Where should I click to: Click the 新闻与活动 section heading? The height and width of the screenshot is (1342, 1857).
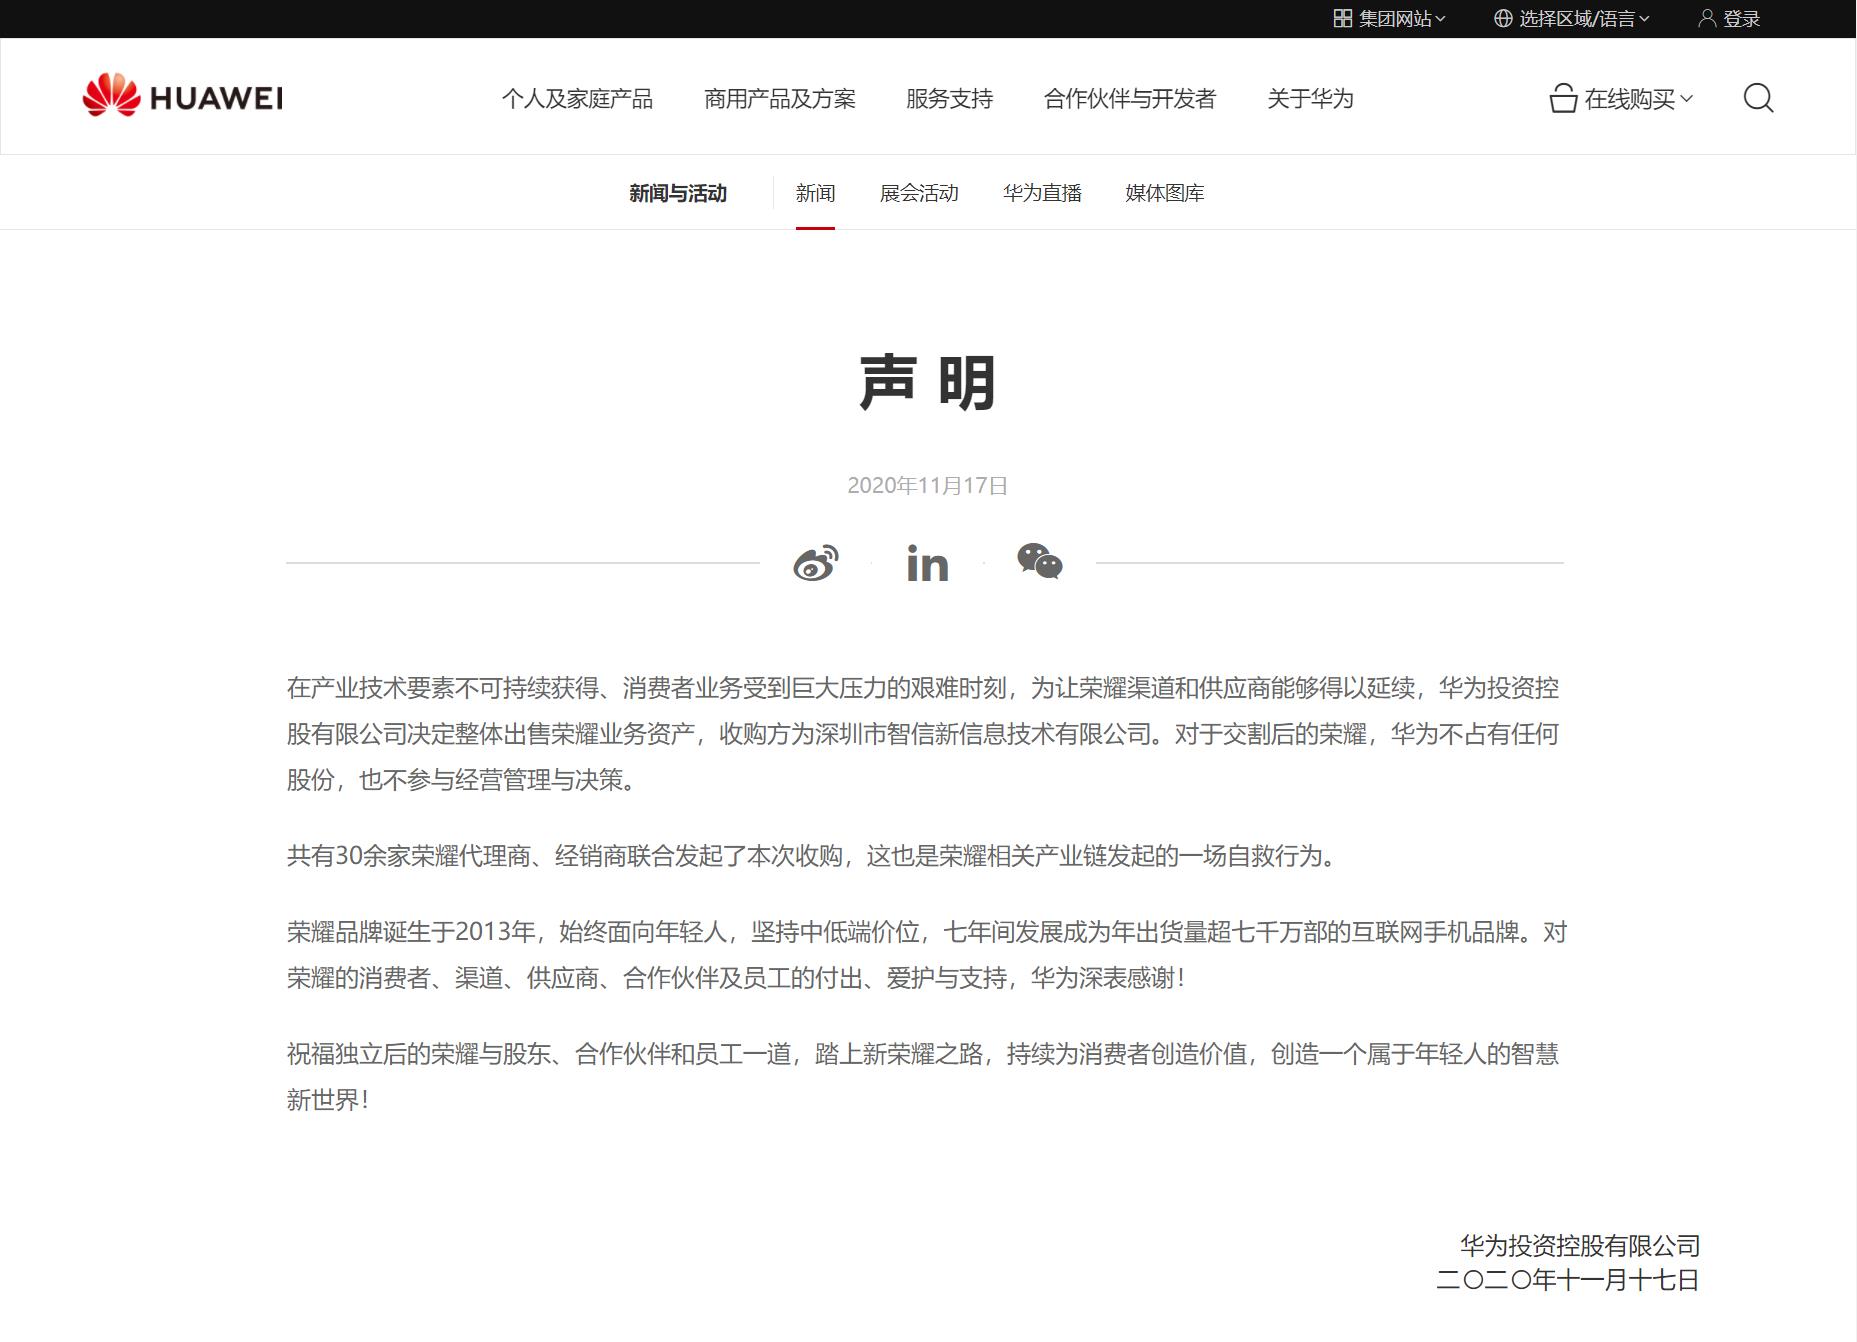[678, 193]
